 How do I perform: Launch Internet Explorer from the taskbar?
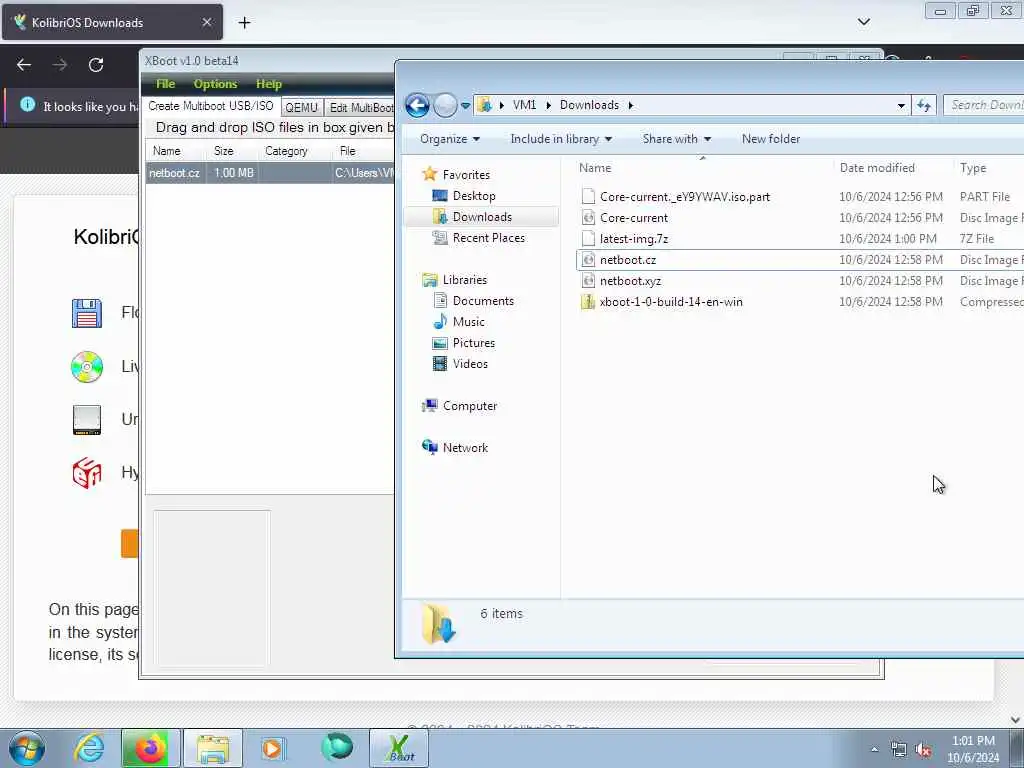[89, 748]
